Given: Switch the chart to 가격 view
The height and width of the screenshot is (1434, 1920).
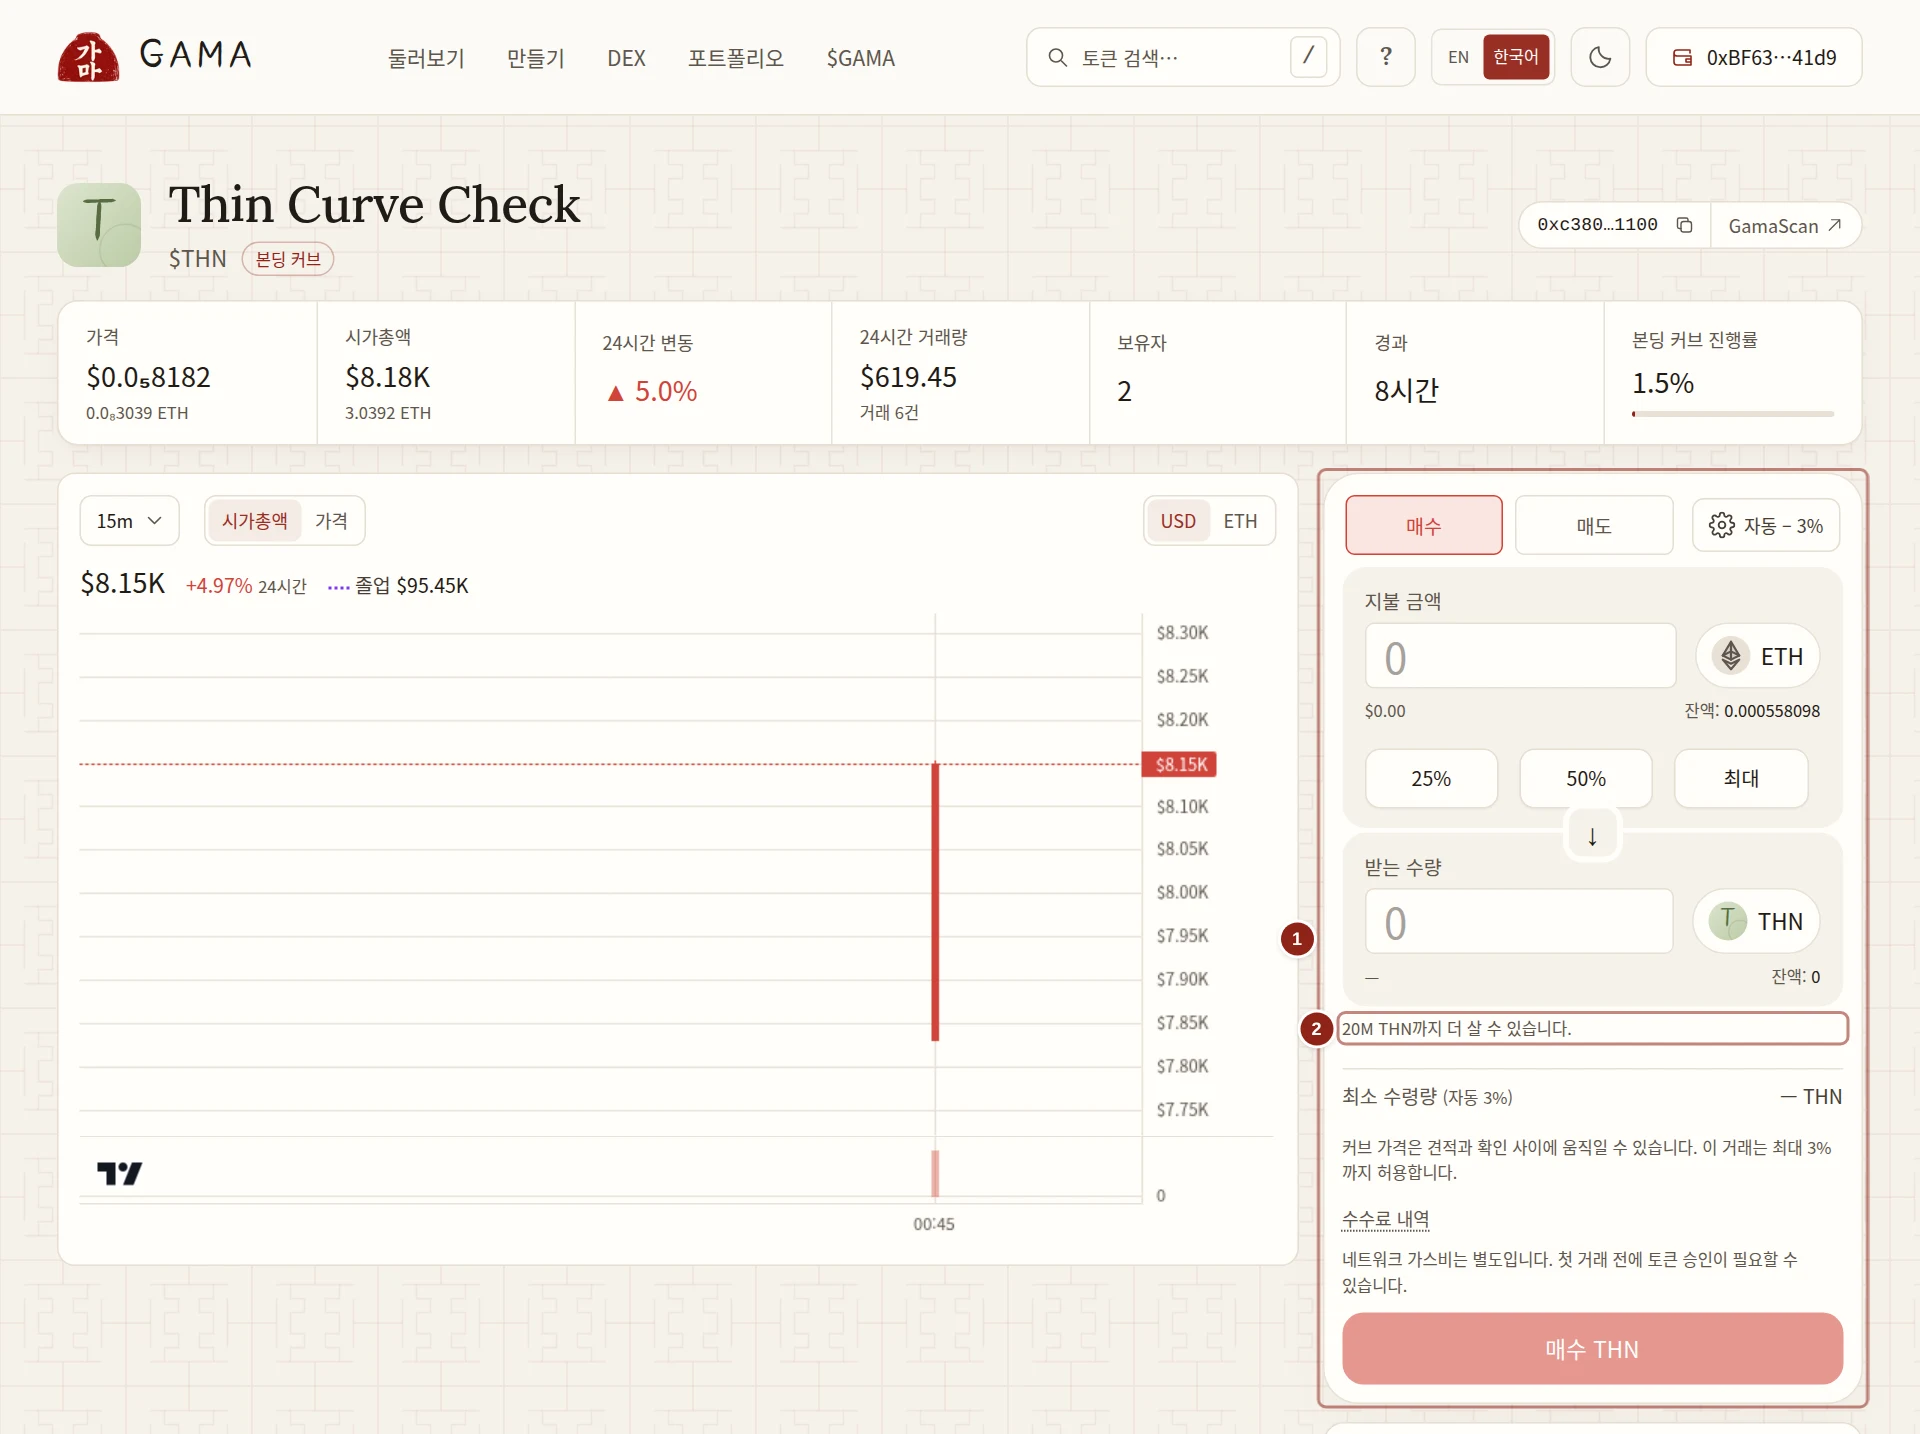Looking at the screenshot, I should [x=331, y=521].
